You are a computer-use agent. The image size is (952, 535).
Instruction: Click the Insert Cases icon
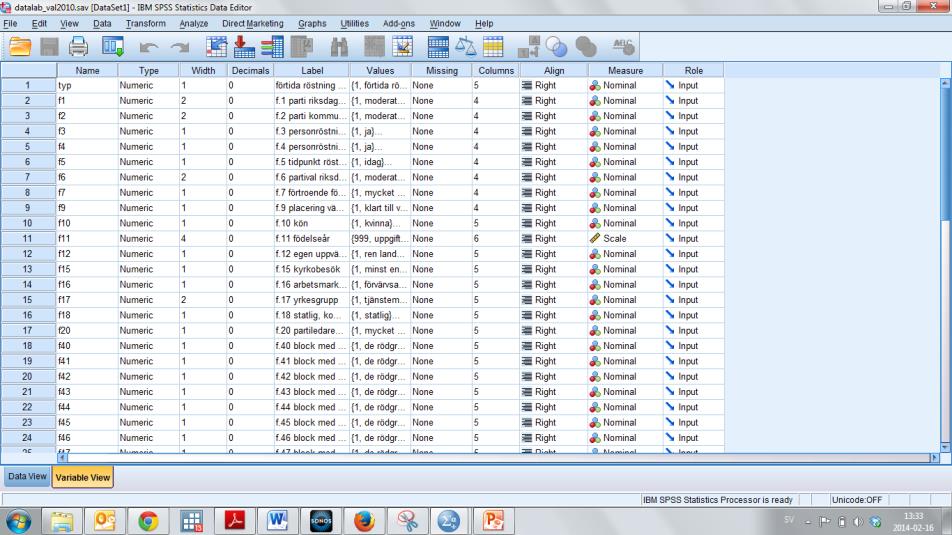(374, 47)
